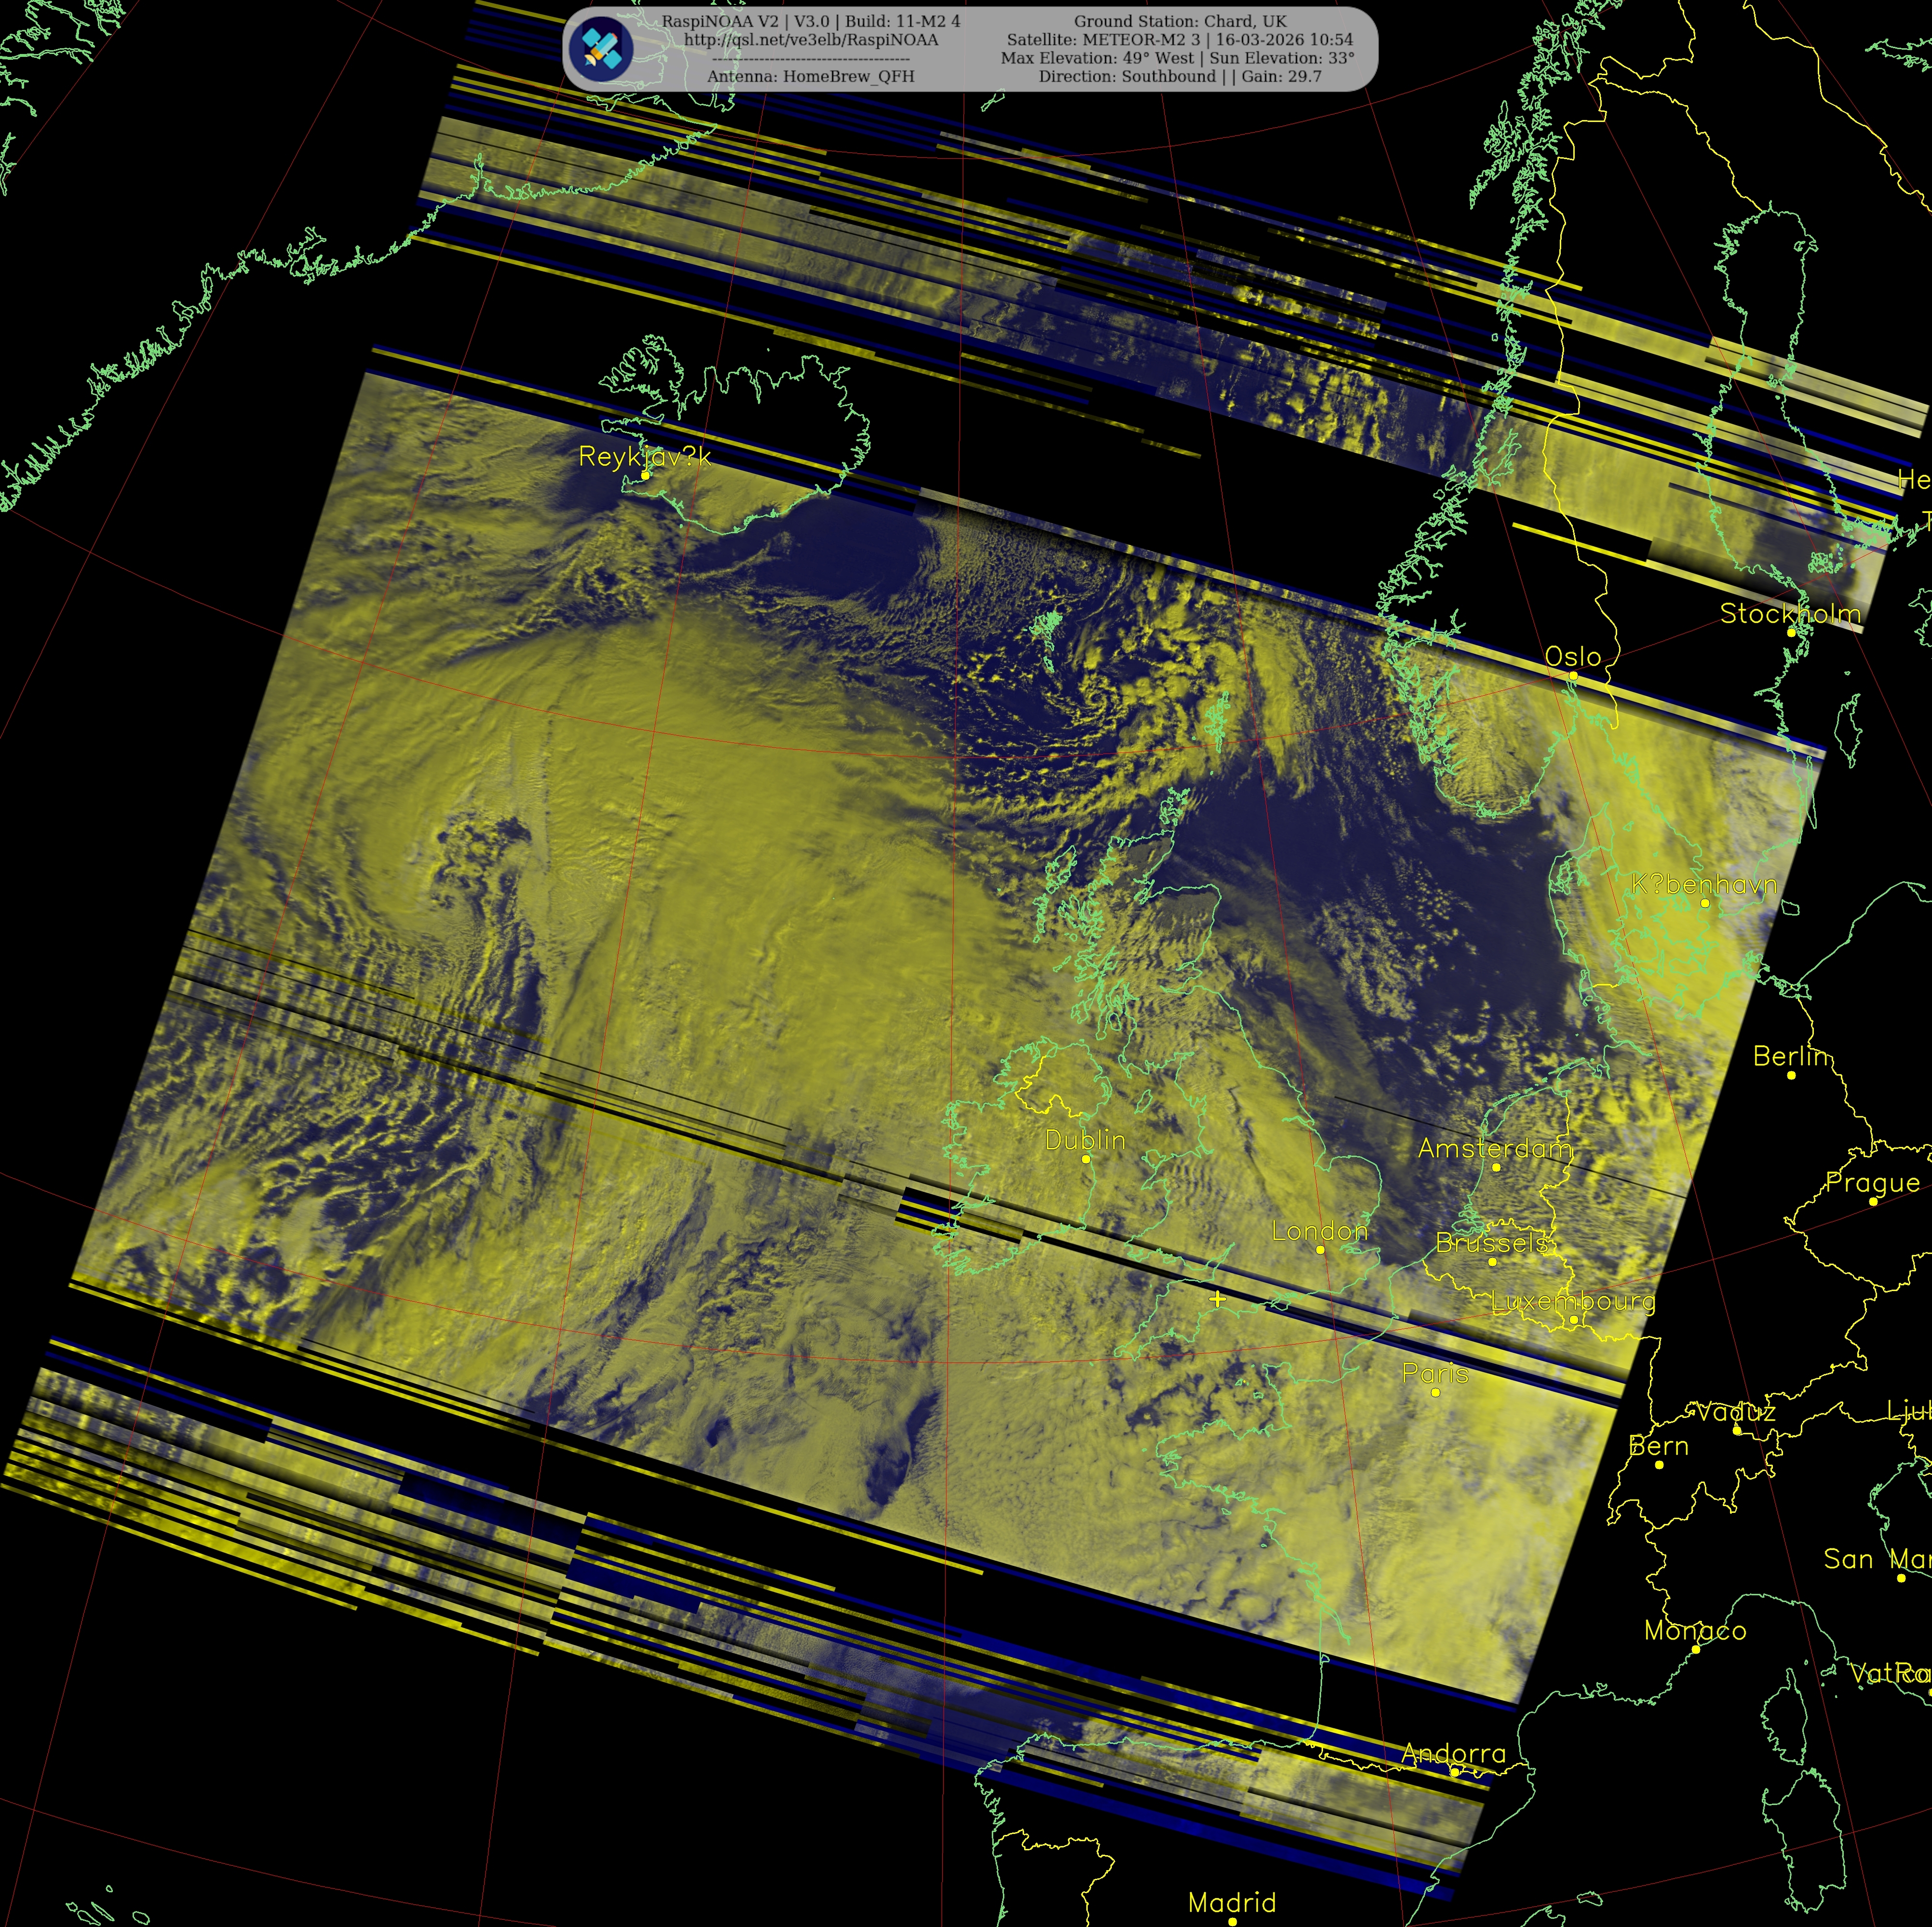The height and width of the screenshot is (1927, 1932).
Task: Click the Dublin city dot marker
Action: coord(1086,1159)
